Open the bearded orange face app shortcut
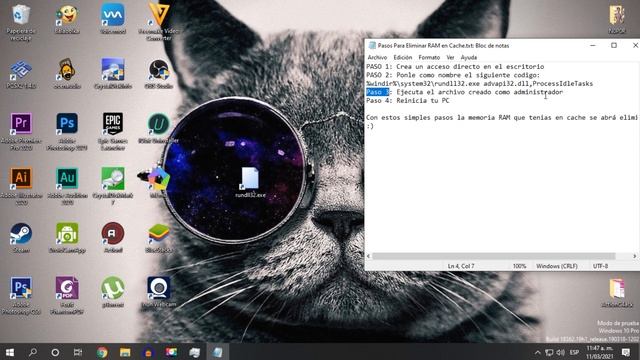This screenshot has height=360, width=640. tap(67, 74)
